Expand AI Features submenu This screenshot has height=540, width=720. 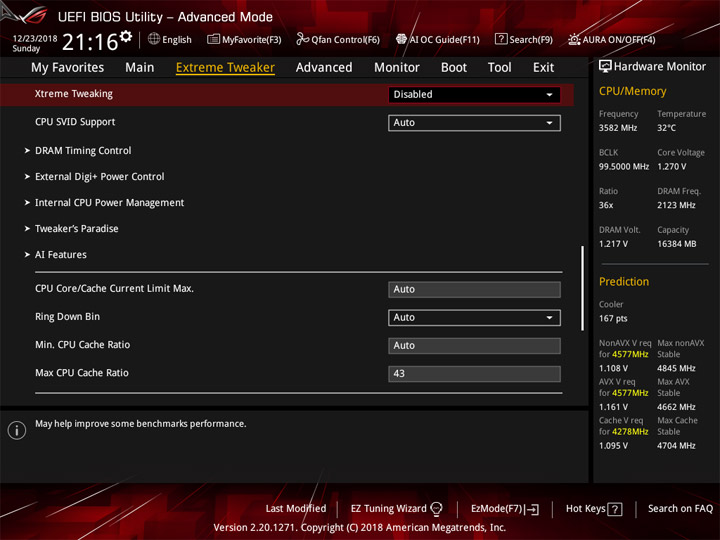coord(61,254)
